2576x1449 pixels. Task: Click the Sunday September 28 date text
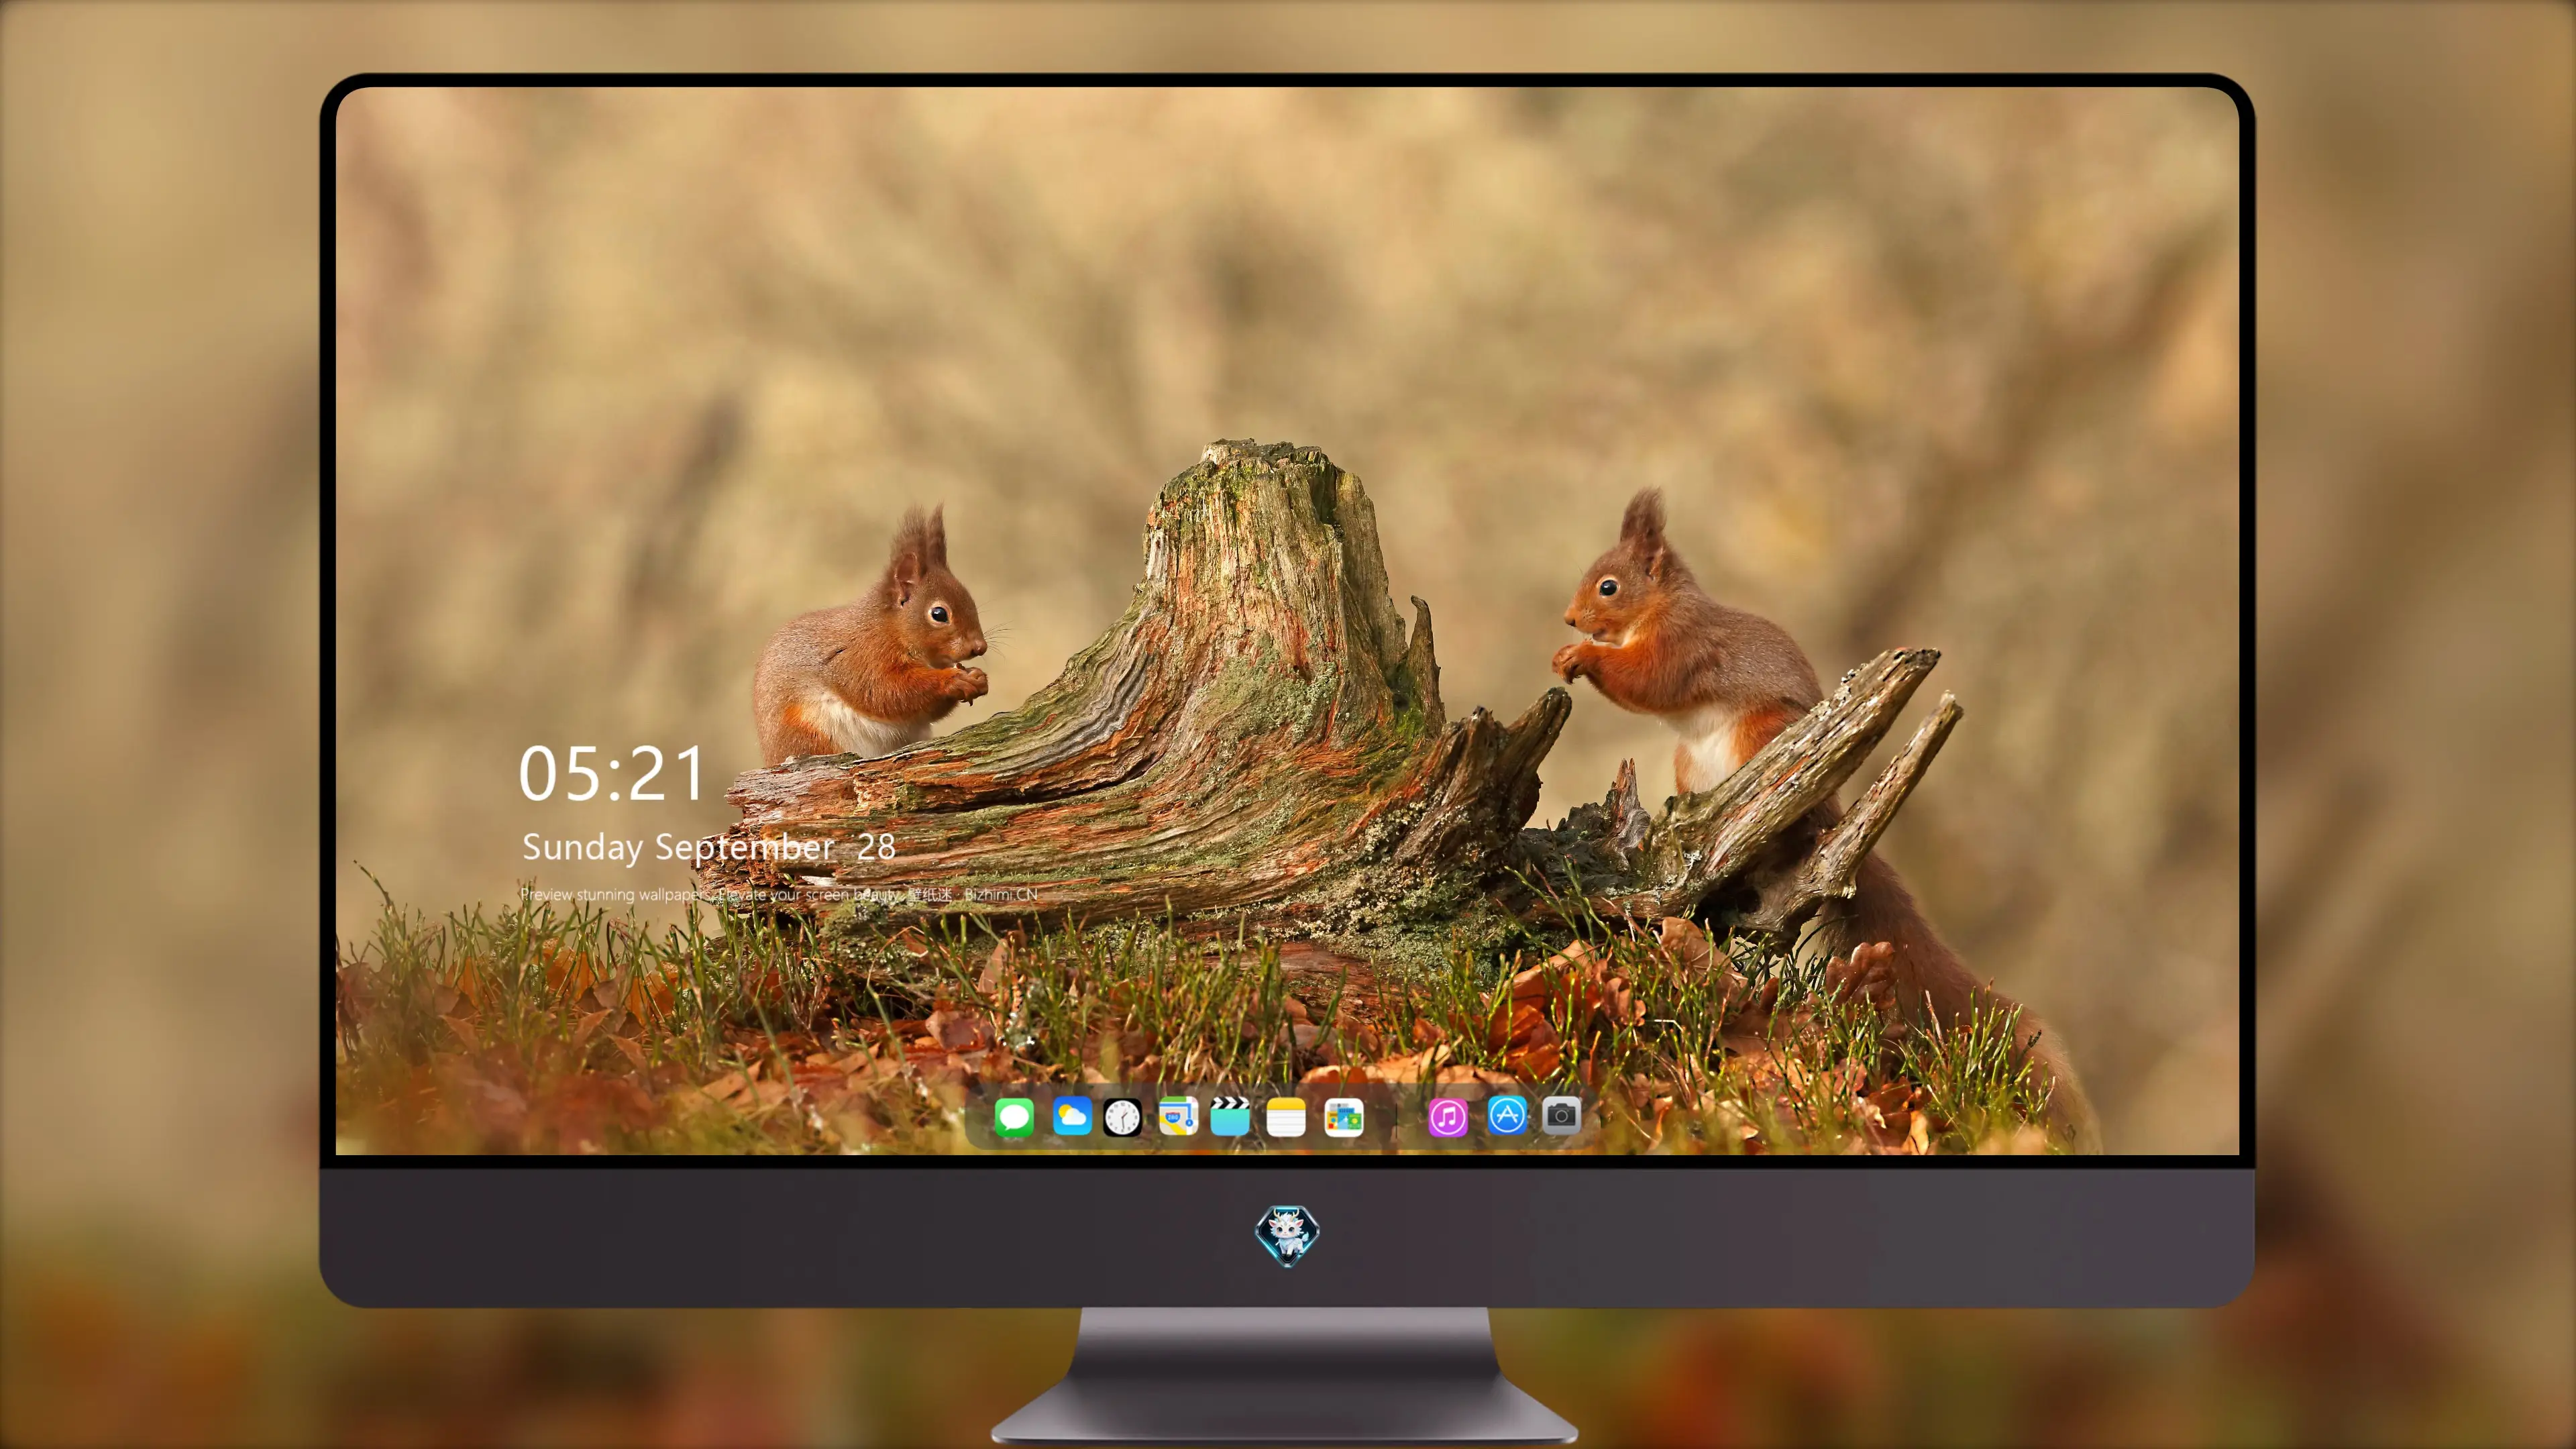[x=709, y=848]
